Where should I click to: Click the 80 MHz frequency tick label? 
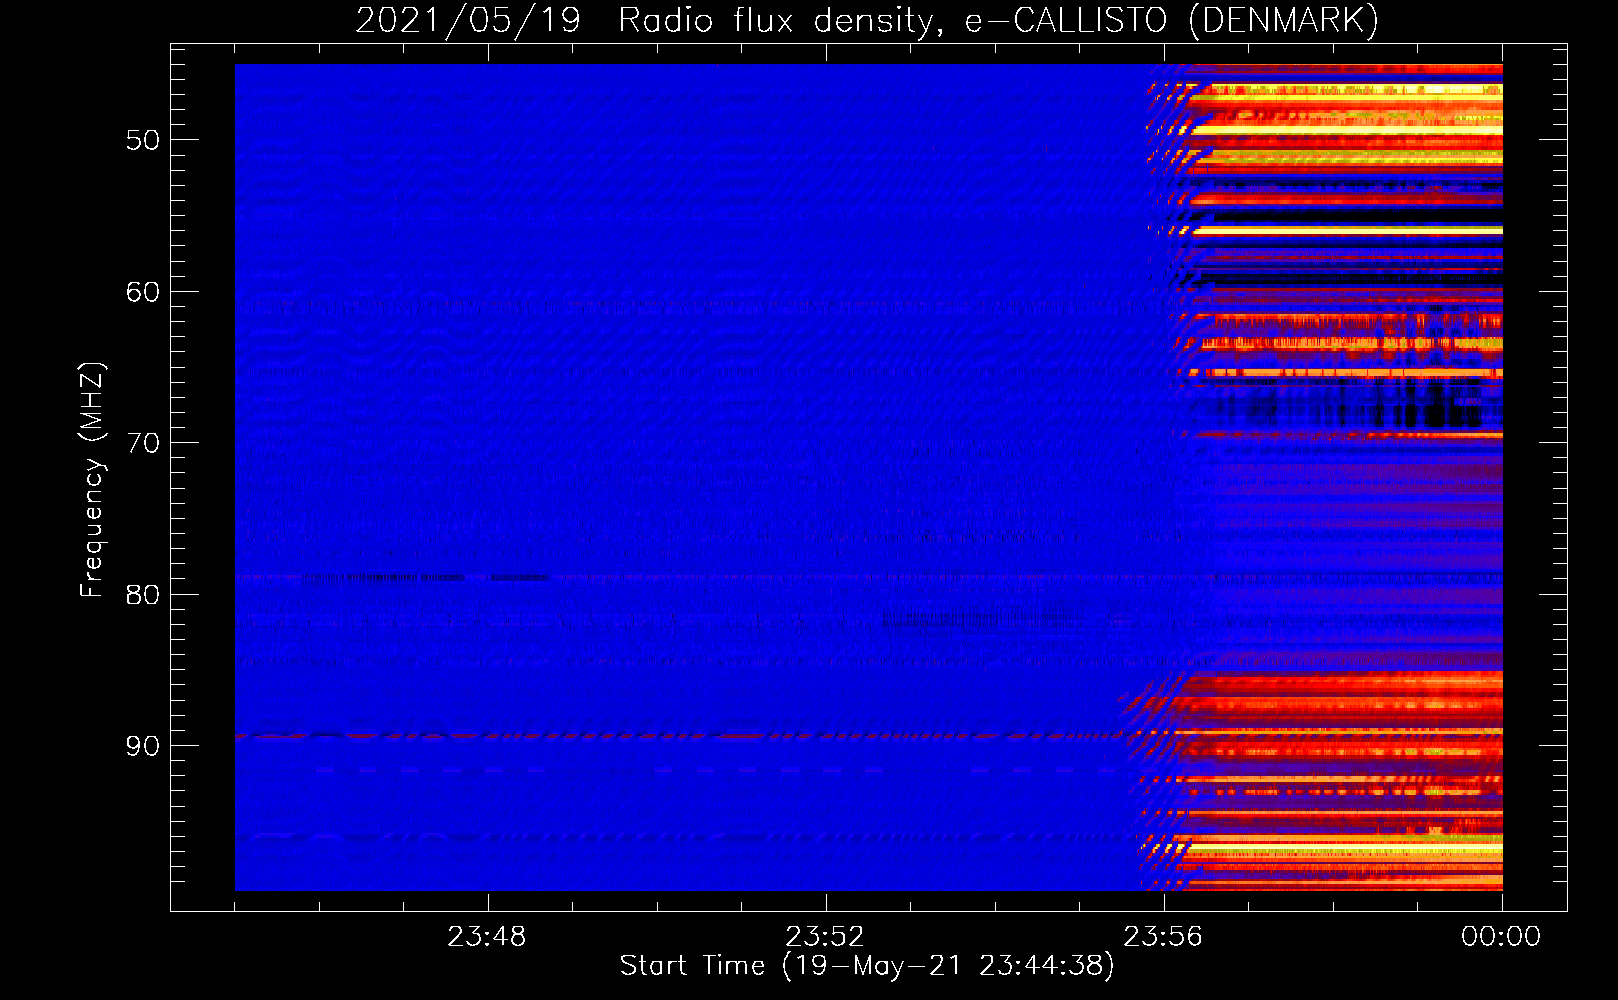coord(143,595)
